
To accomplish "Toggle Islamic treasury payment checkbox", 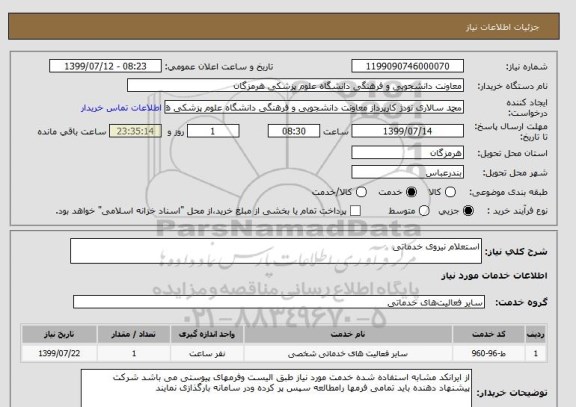I will click(x=355, y=211).
